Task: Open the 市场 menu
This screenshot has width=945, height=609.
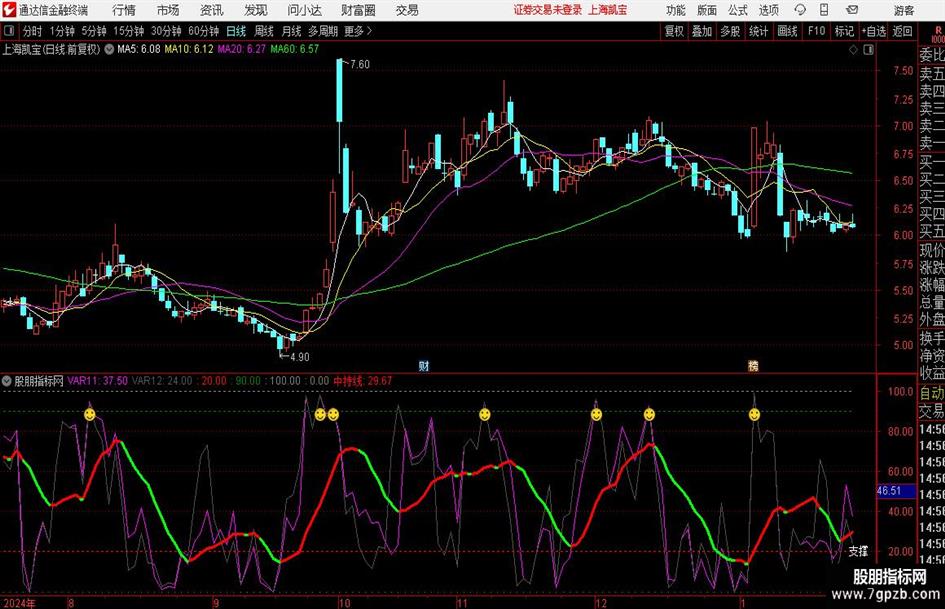Action: 168,10
